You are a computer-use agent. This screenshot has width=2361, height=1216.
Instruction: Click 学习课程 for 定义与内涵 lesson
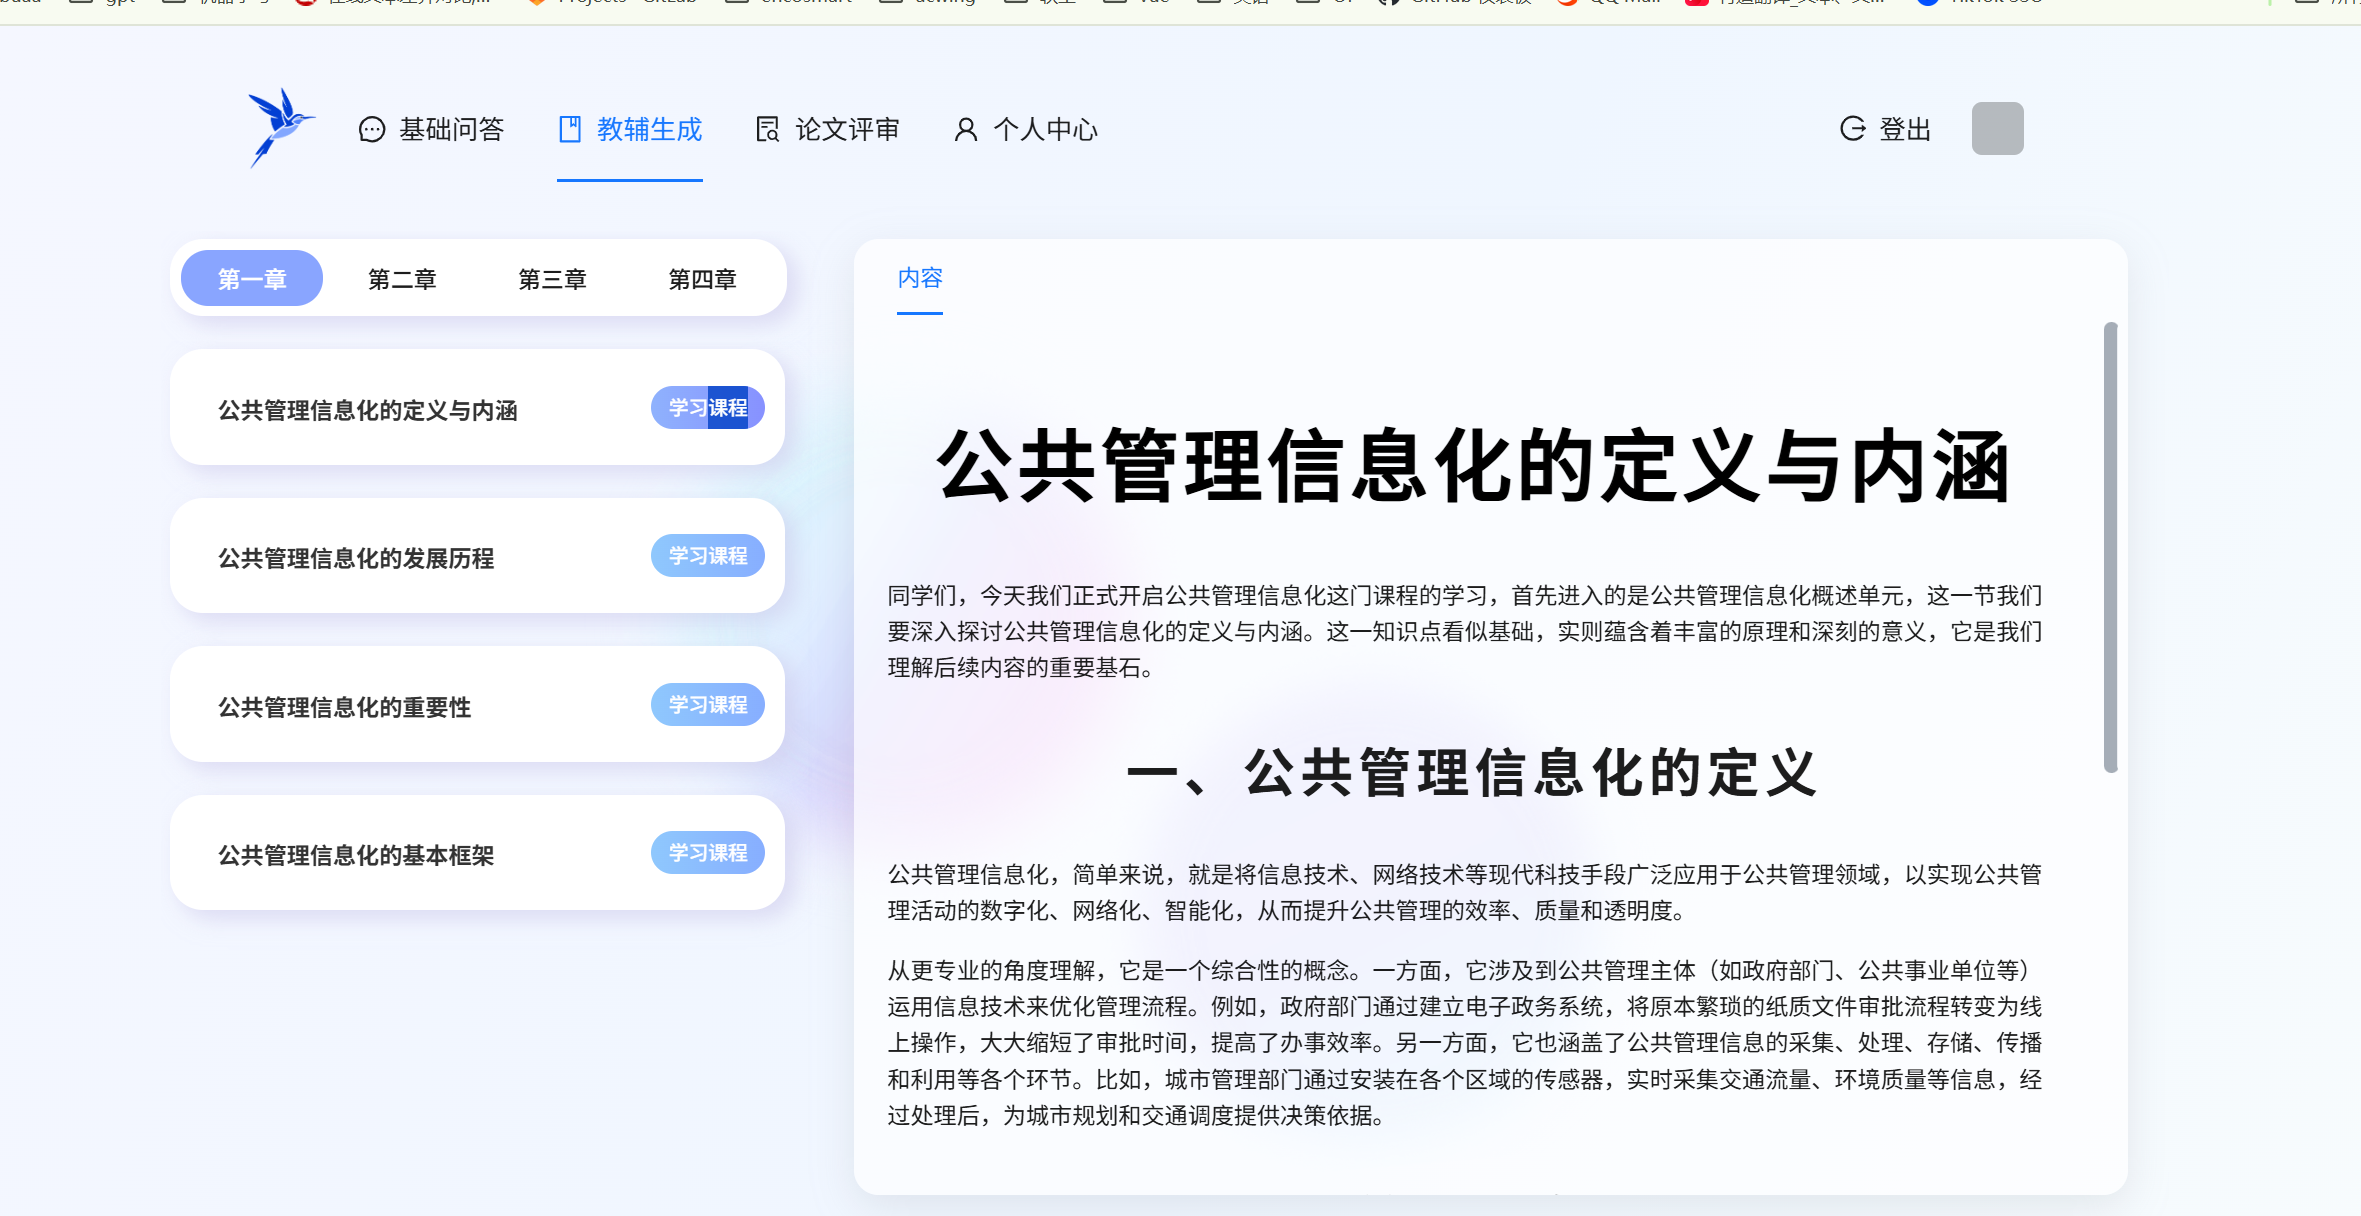707,408
